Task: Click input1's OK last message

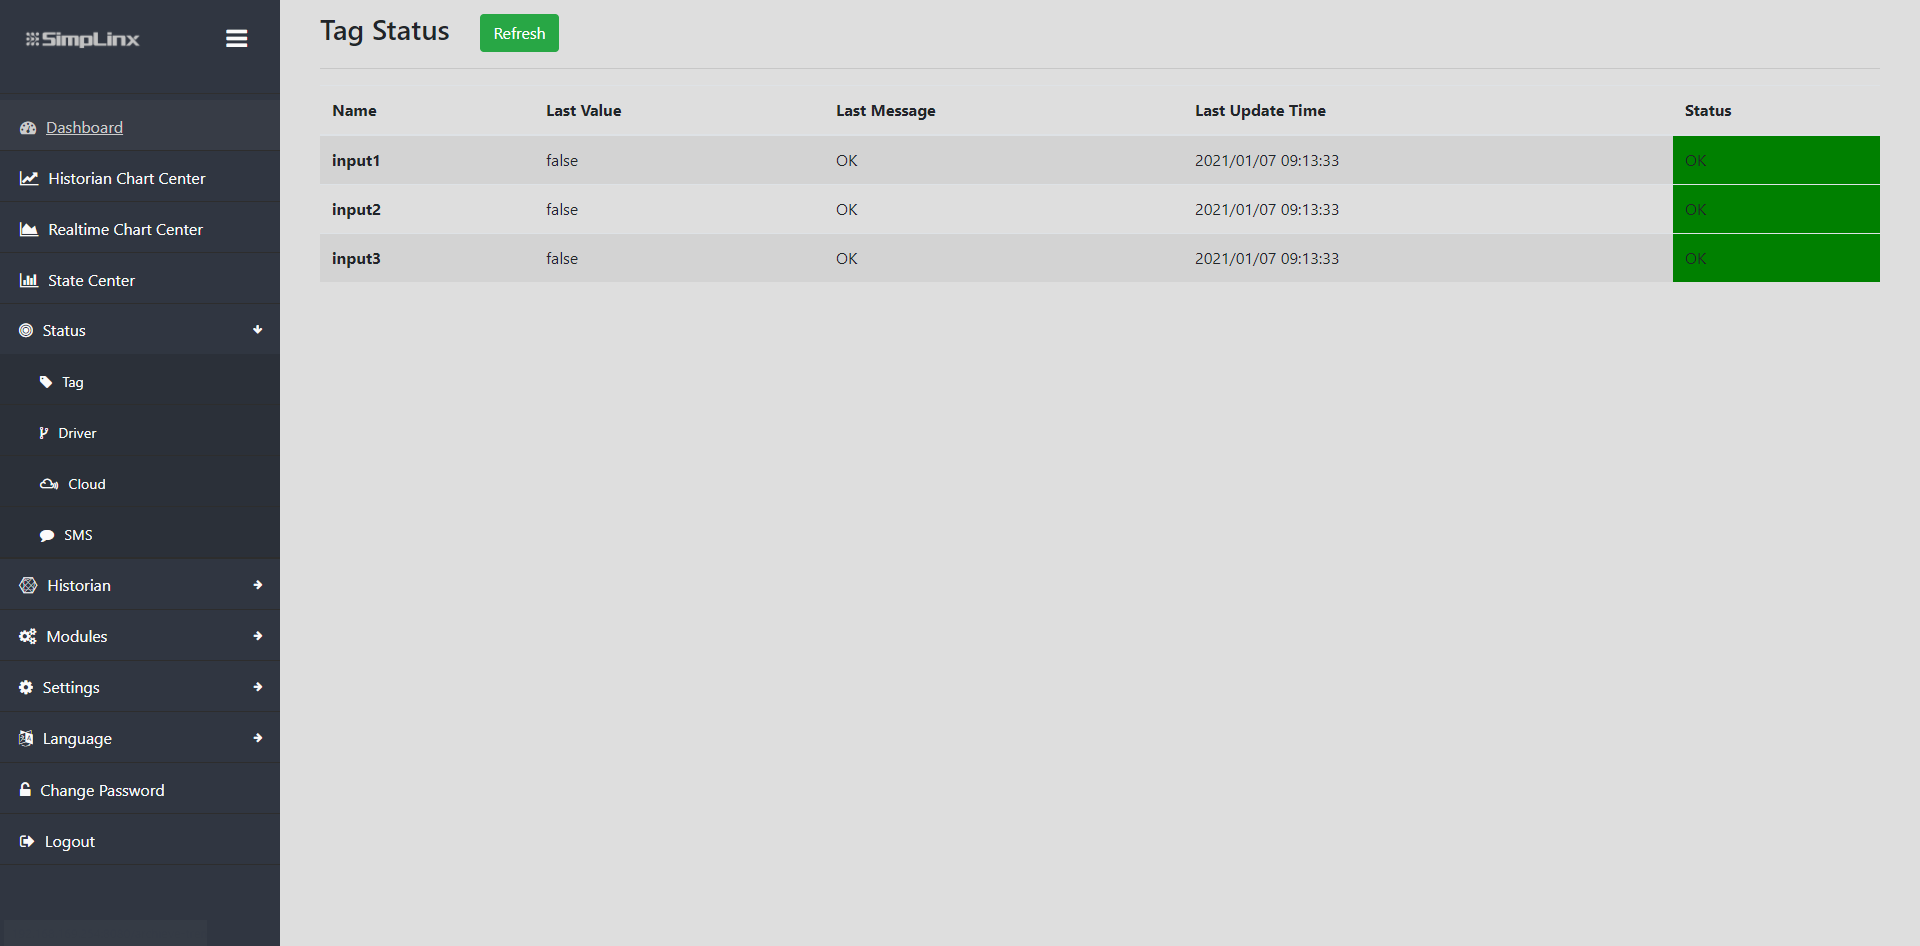Action: [x=847, y=160]
